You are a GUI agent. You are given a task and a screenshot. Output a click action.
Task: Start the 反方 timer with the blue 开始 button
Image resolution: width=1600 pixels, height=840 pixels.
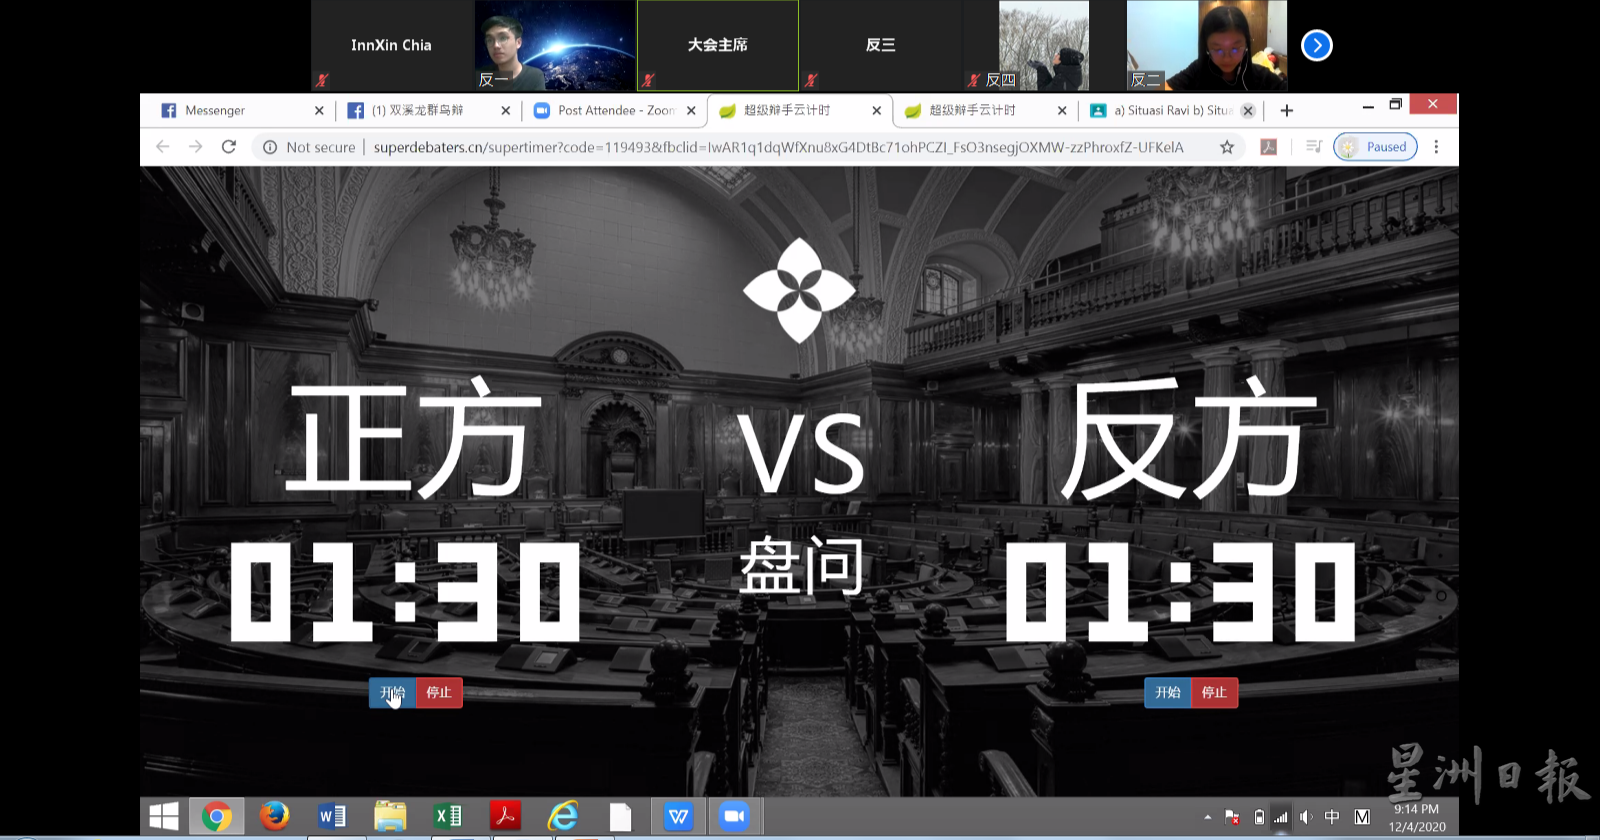[1168, 692]
